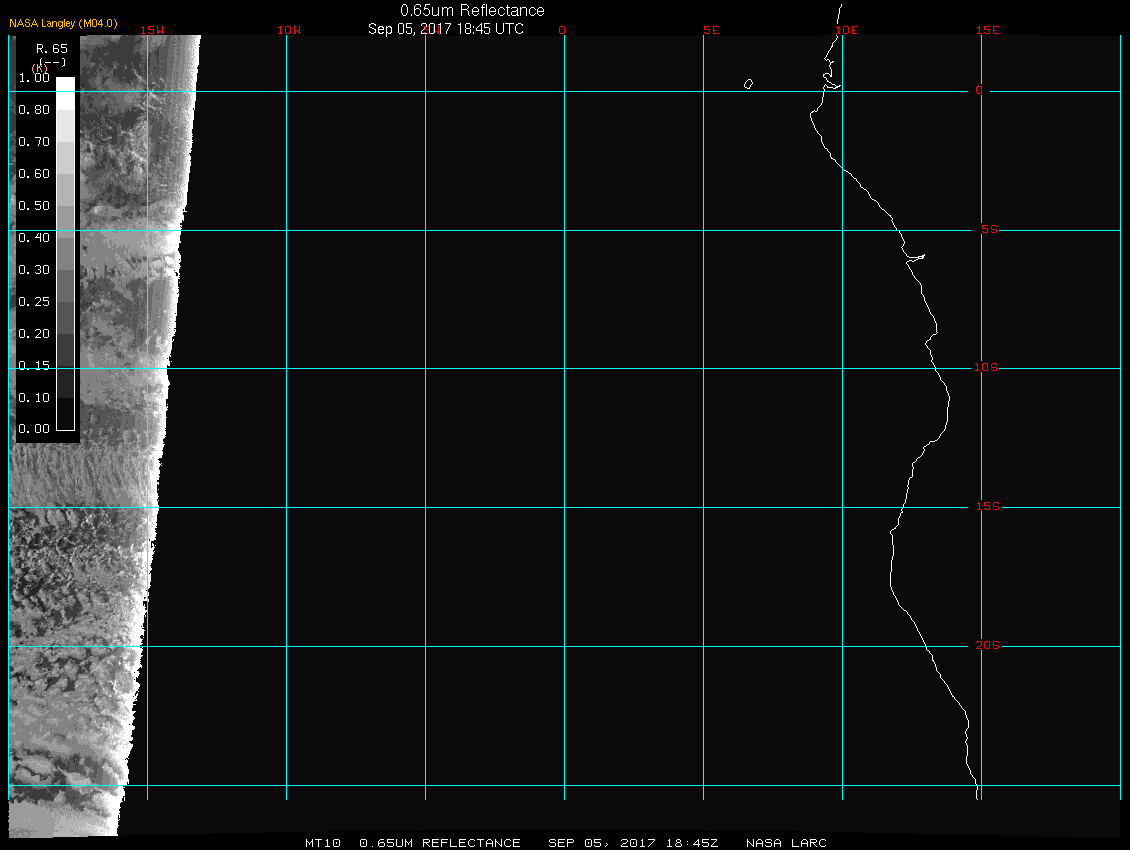Image resolution: width=1130 pixels, height=850 pixels.
Task: Click the 0.70 colorbar value
Action: point(34,141)
